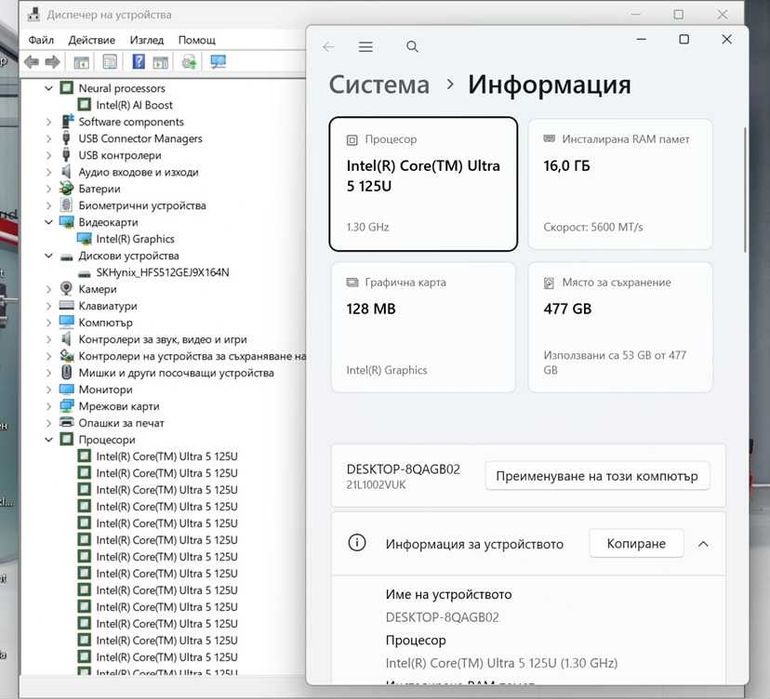
Task: Click Back arrow in Device Manager toolbar
Action: tap(31, 62)
